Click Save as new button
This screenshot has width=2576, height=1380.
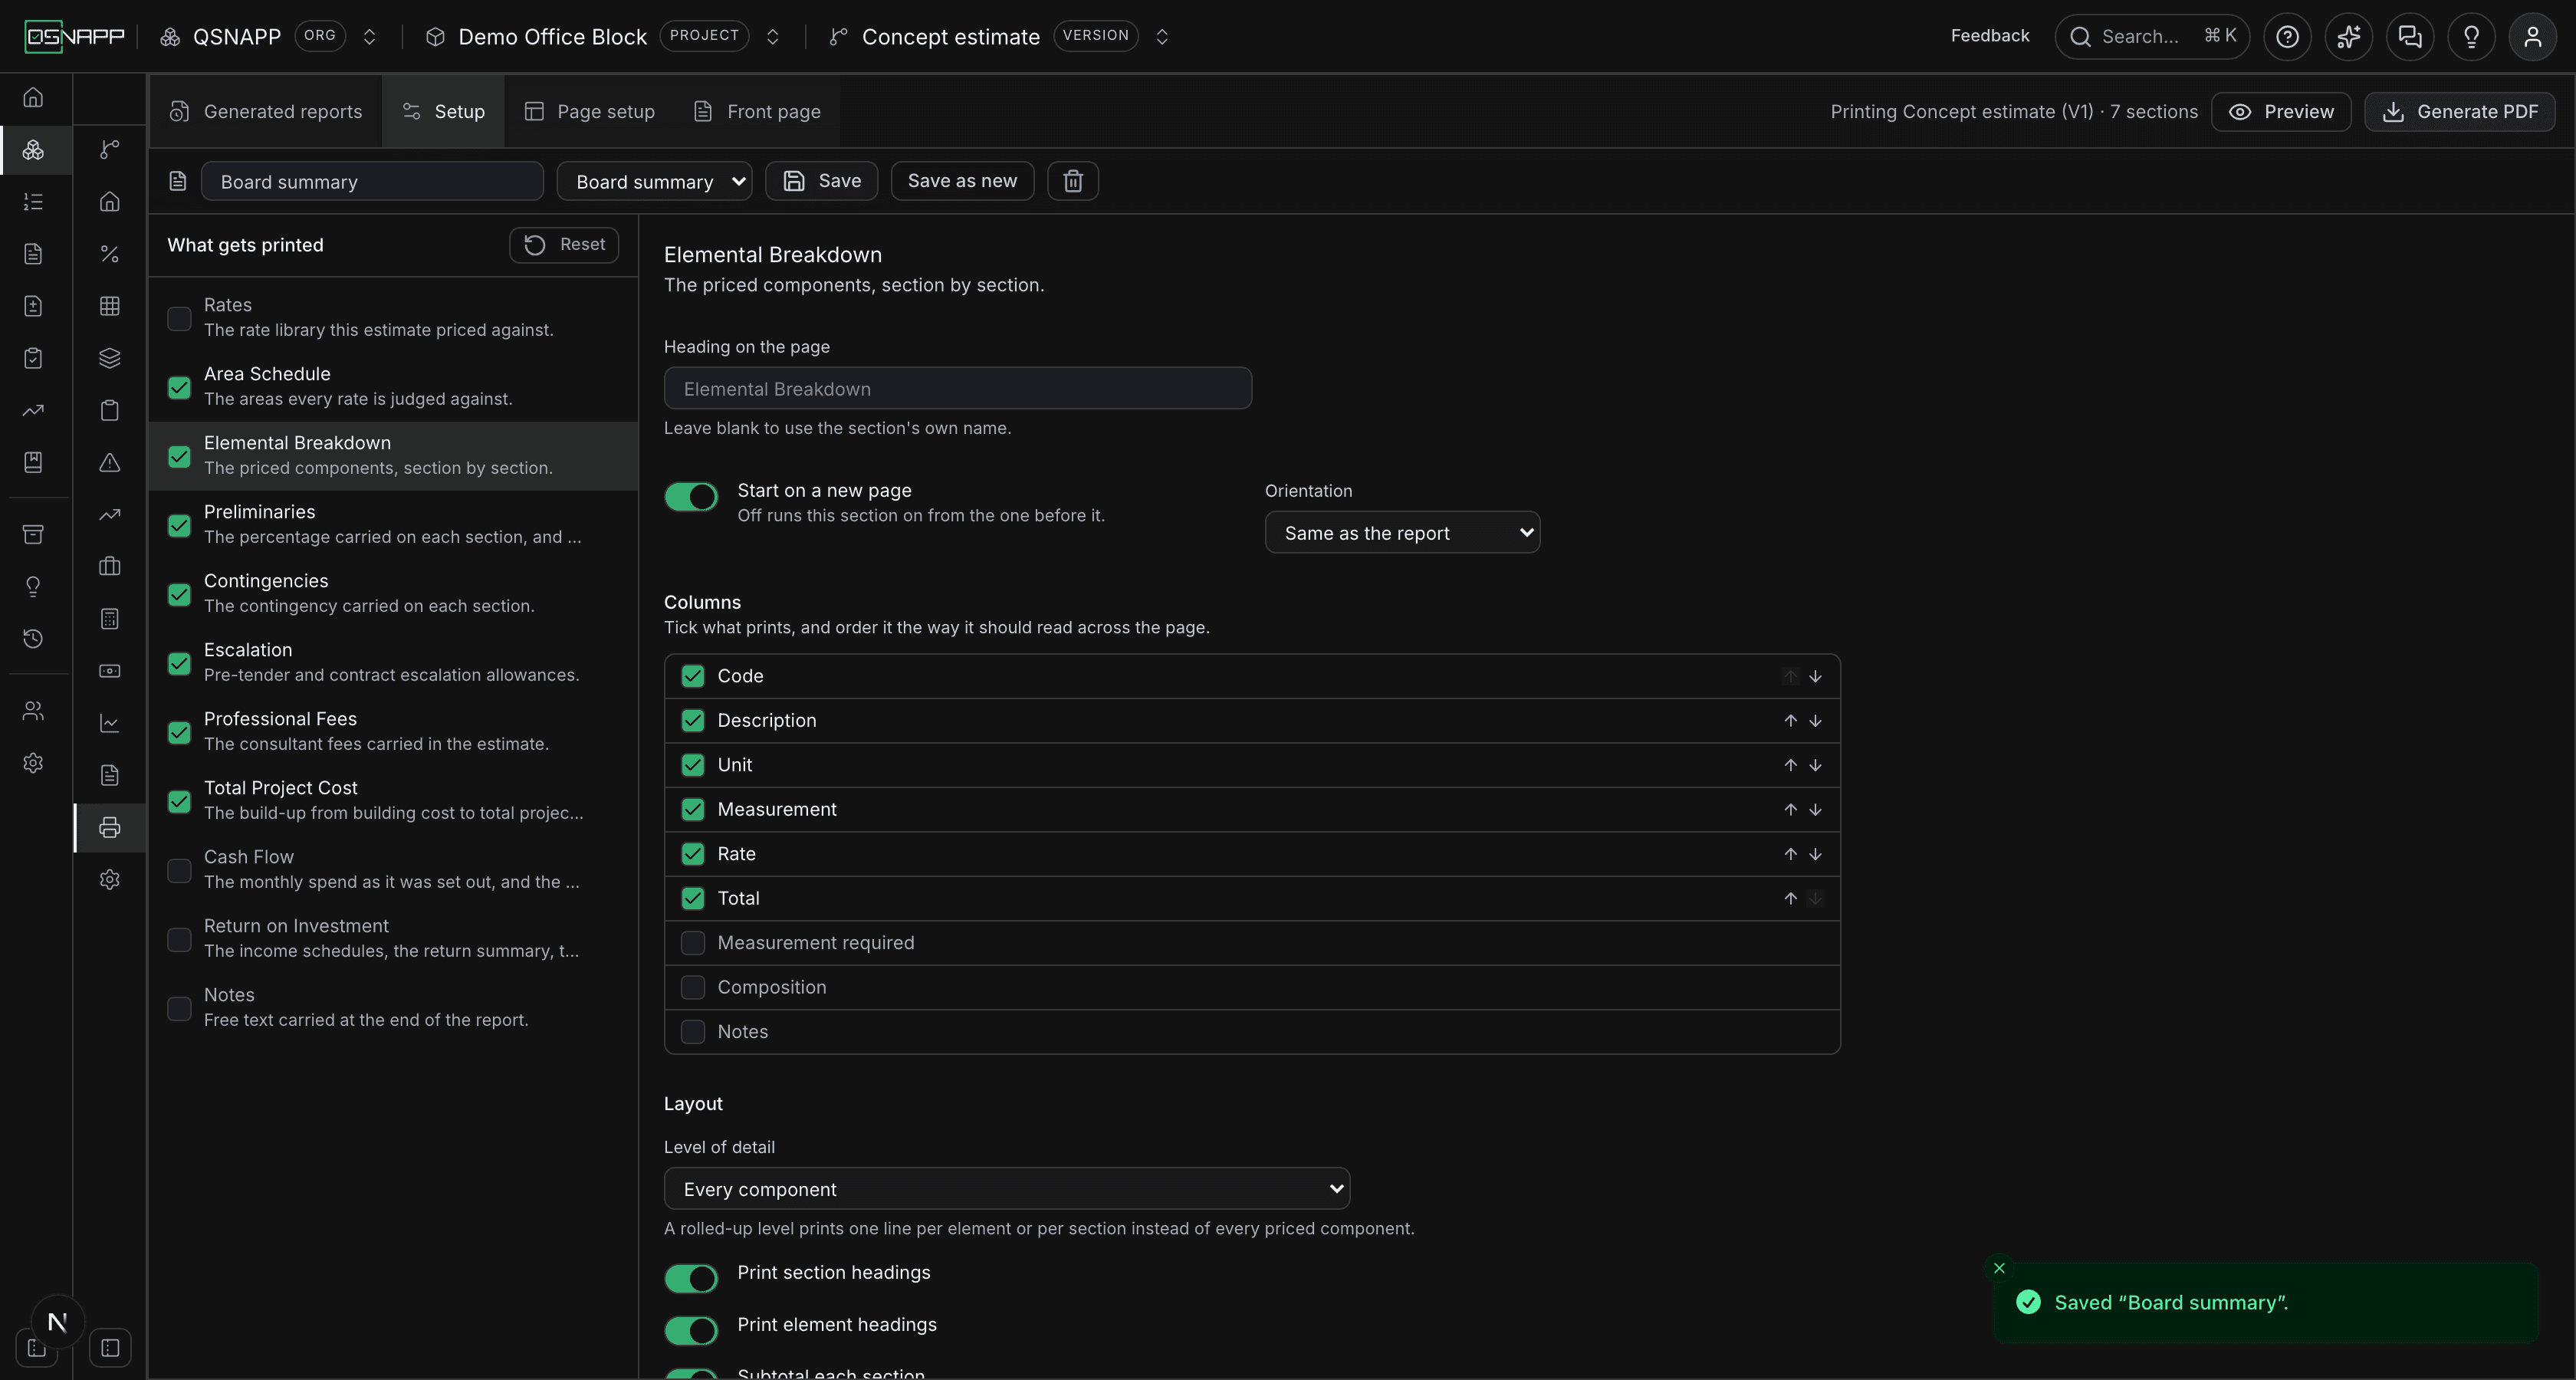[962, 181]
